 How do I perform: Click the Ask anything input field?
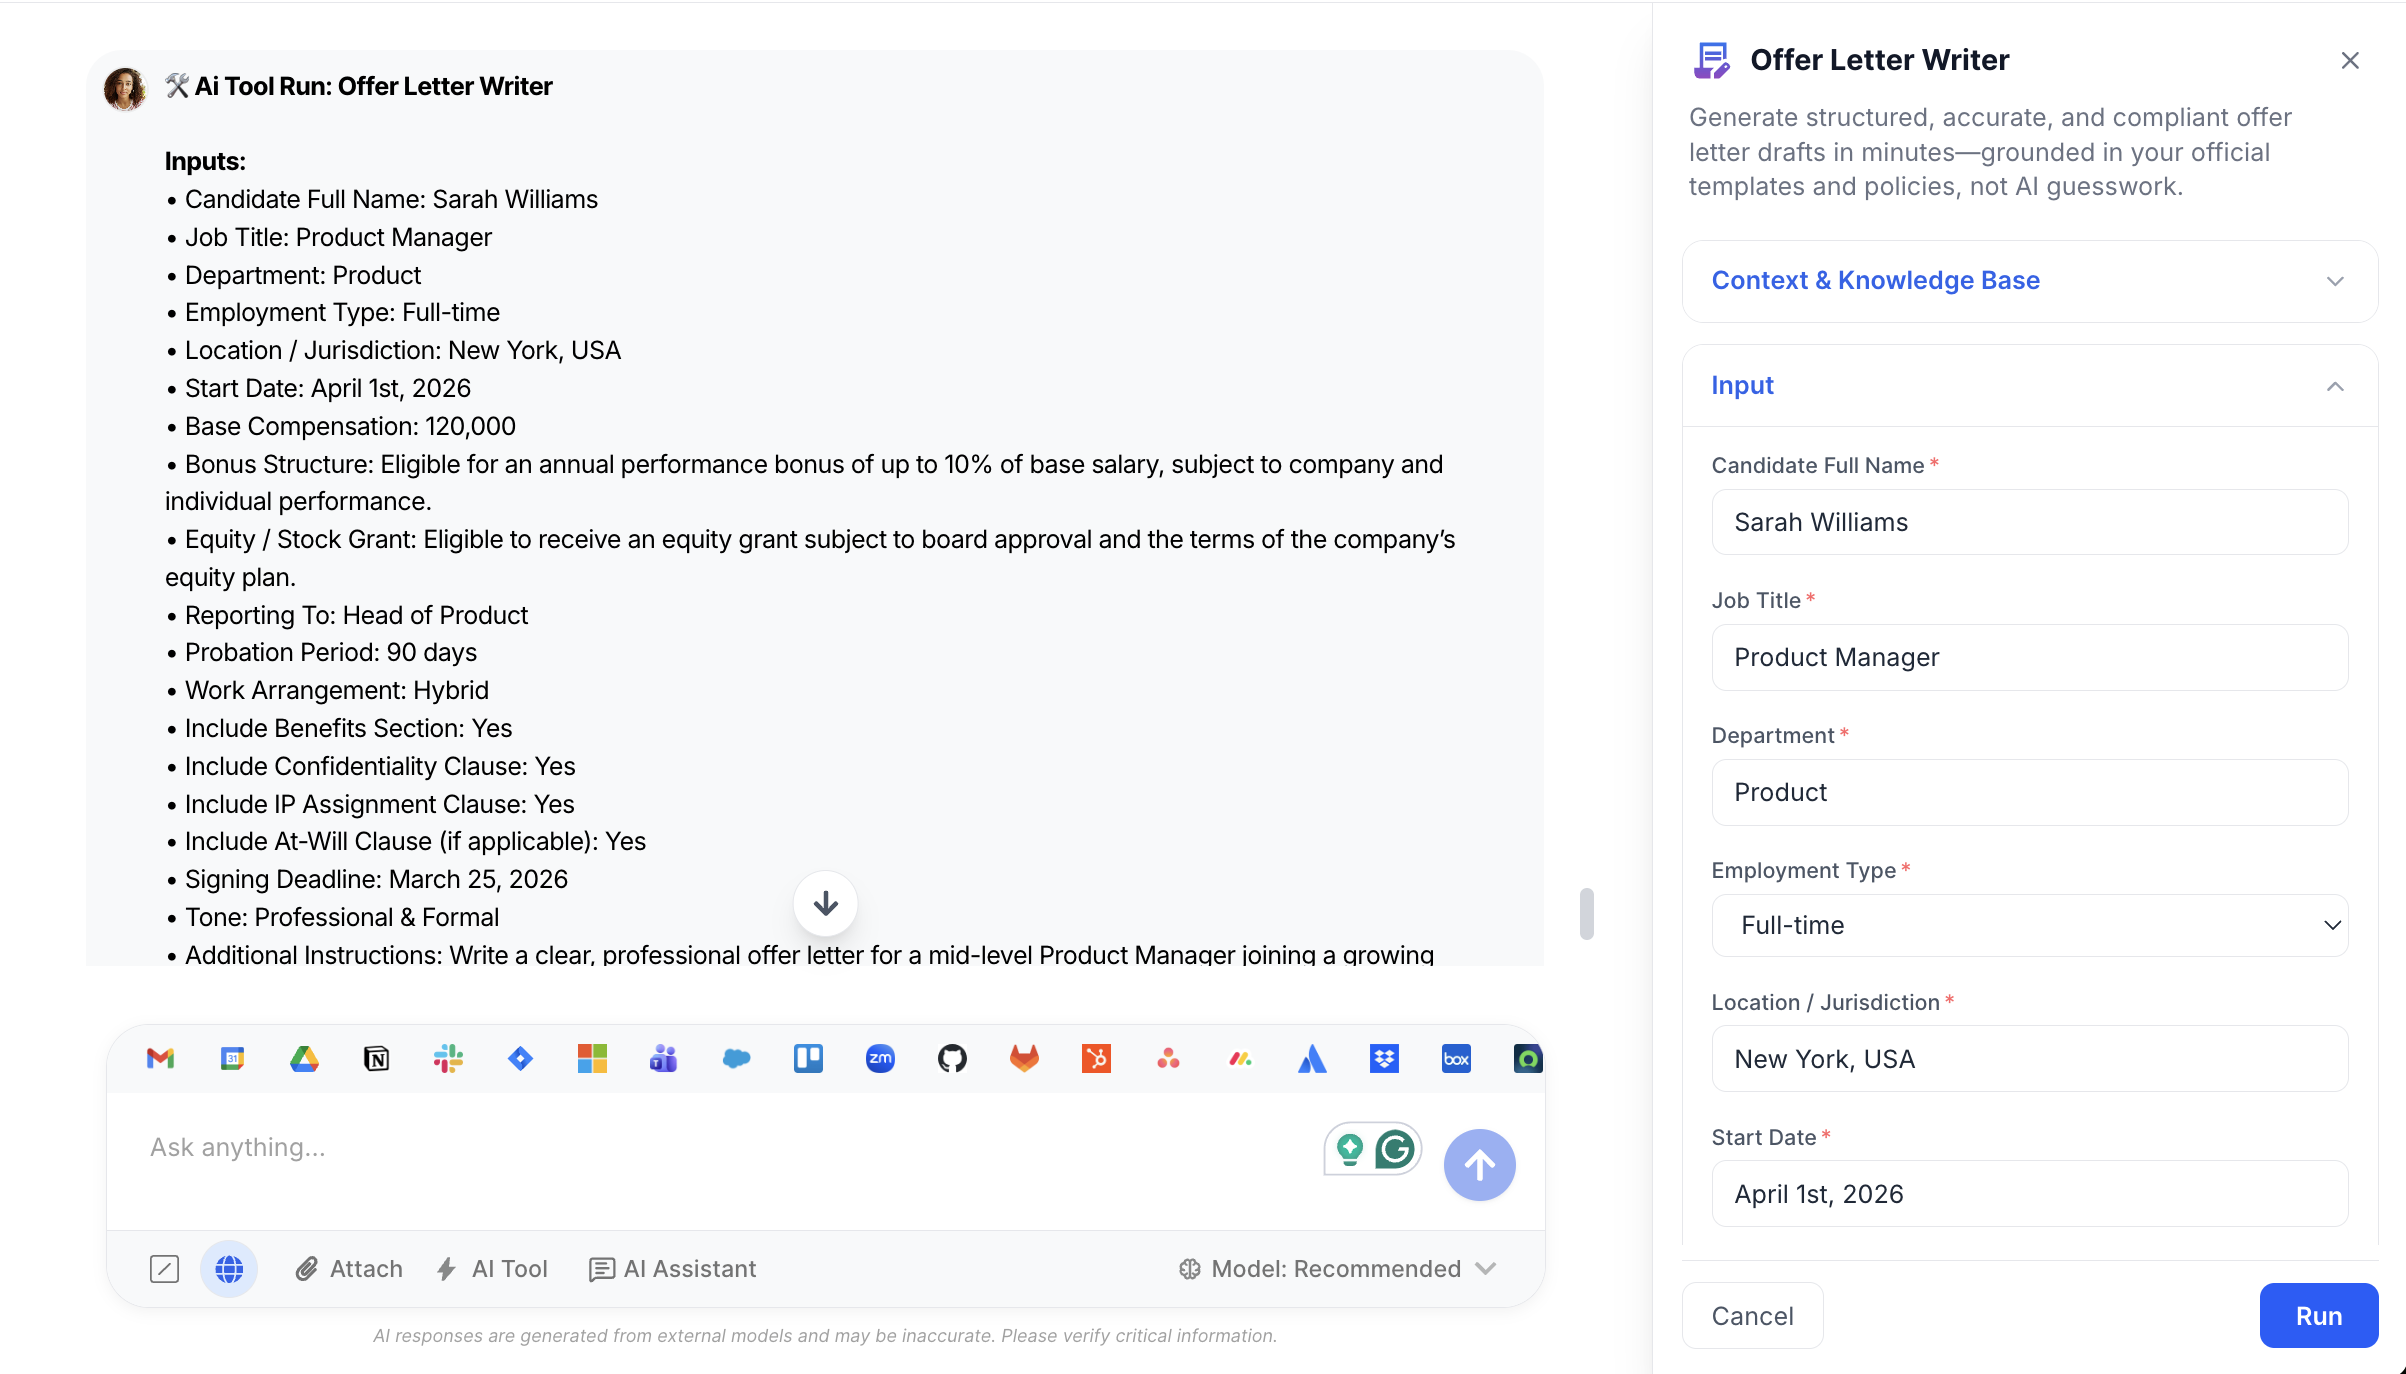coord(700,1147)
